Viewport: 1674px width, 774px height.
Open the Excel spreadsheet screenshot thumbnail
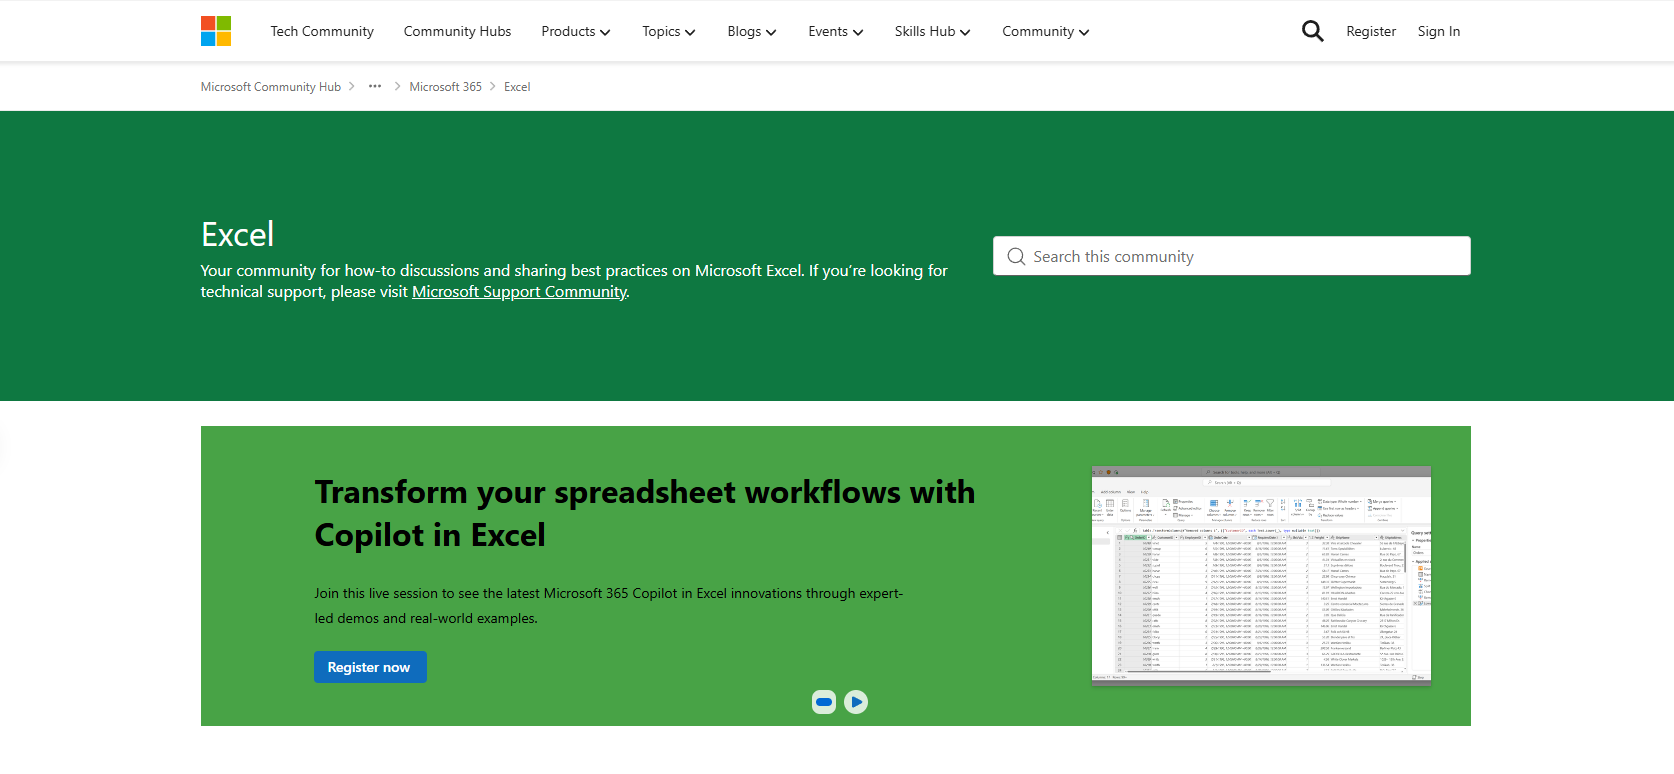point(1261,575)
